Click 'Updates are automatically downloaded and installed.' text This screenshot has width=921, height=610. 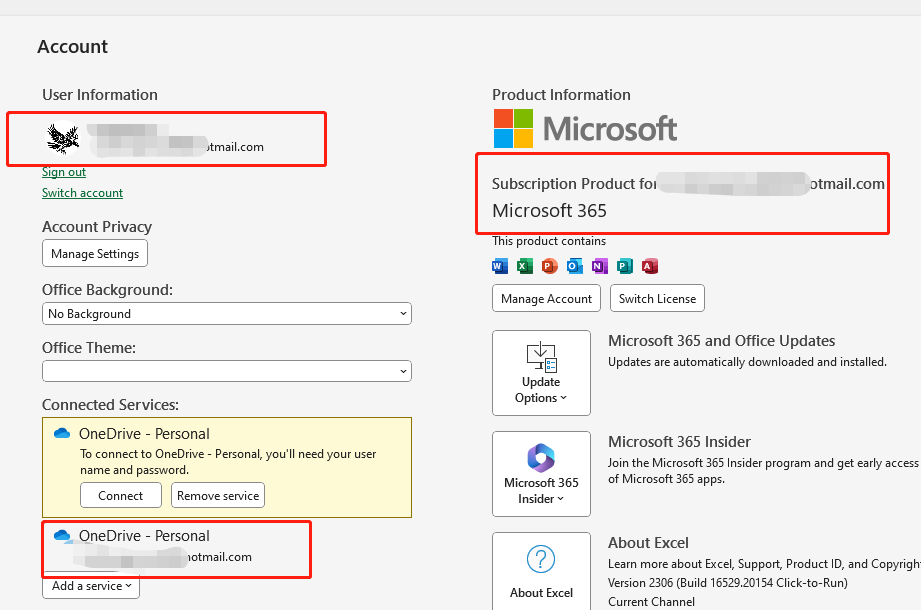pos(747,362)
